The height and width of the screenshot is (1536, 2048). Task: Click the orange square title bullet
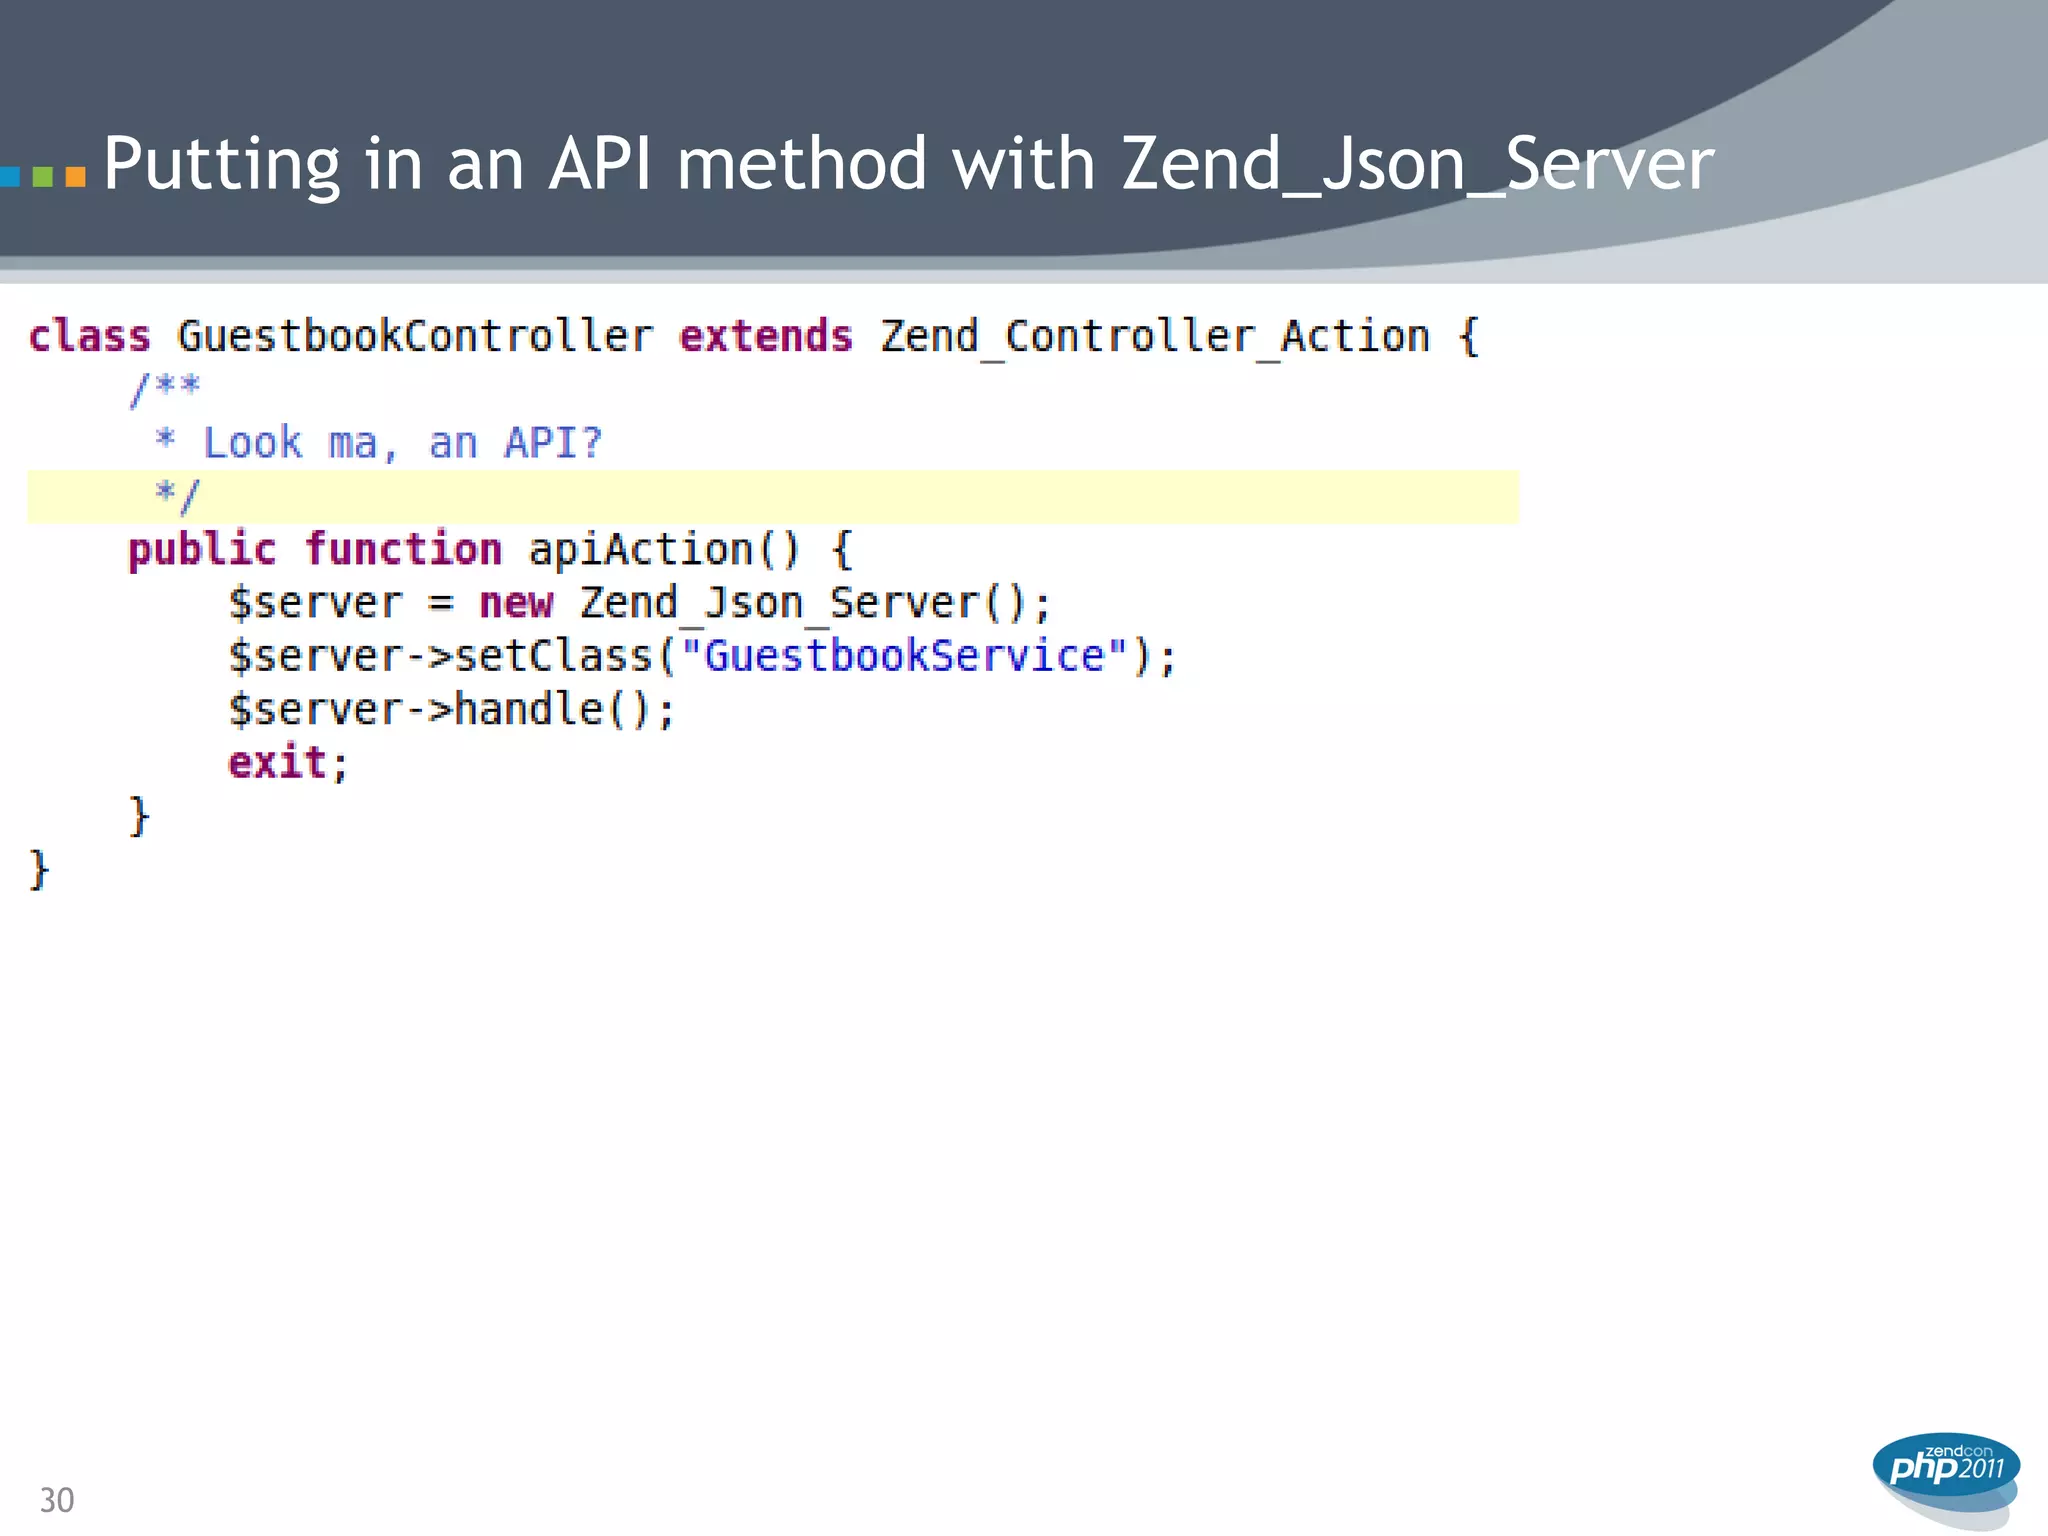click(x=75, y=177)
